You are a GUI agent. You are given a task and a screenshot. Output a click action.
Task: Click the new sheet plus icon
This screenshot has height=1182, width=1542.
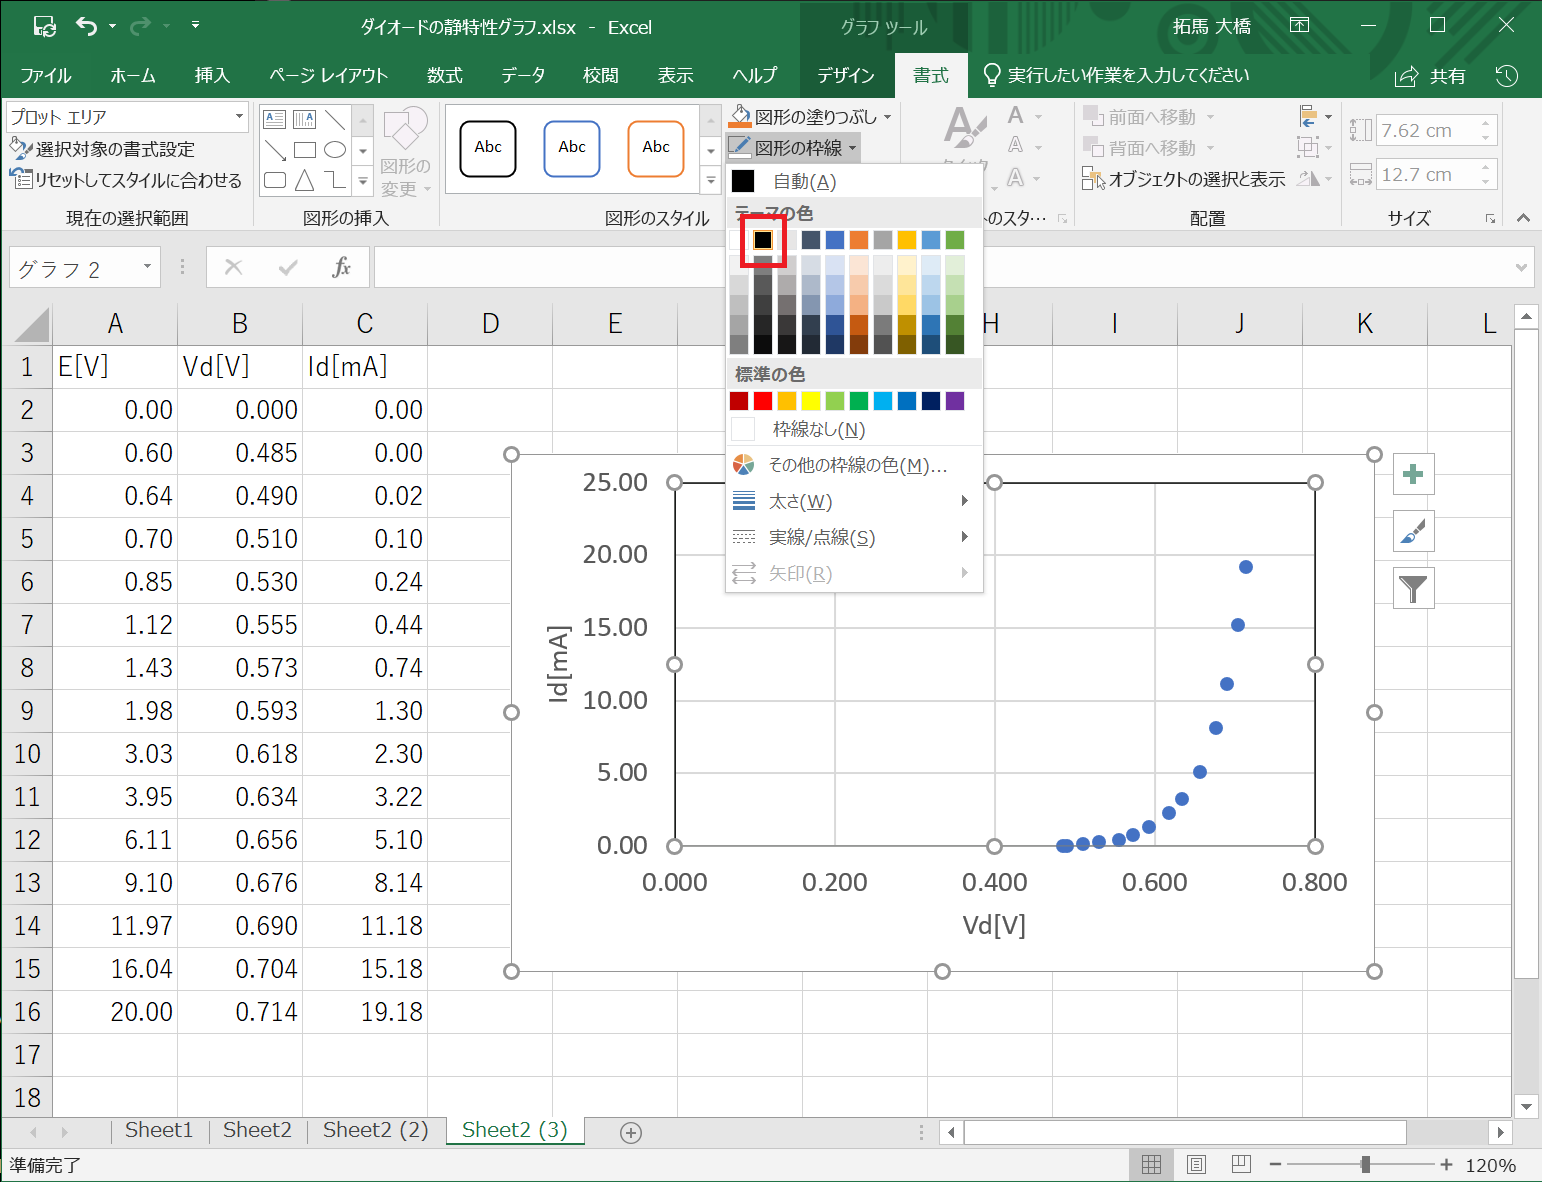click(x=630, y=1133)
